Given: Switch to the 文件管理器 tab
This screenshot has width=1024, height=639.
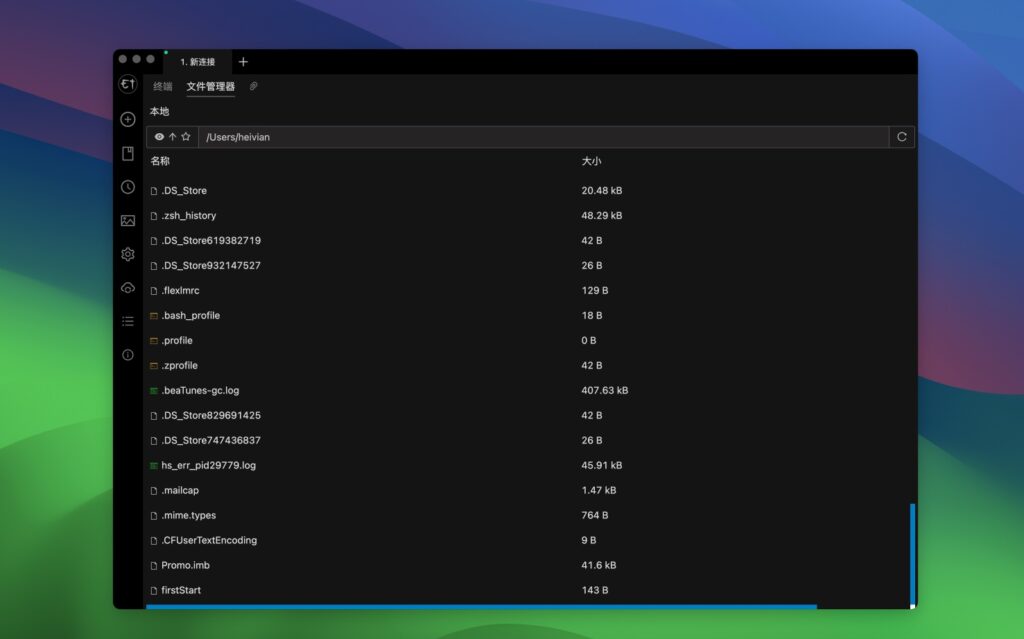Looking at the screenshot, I should [x=210, y=87].
